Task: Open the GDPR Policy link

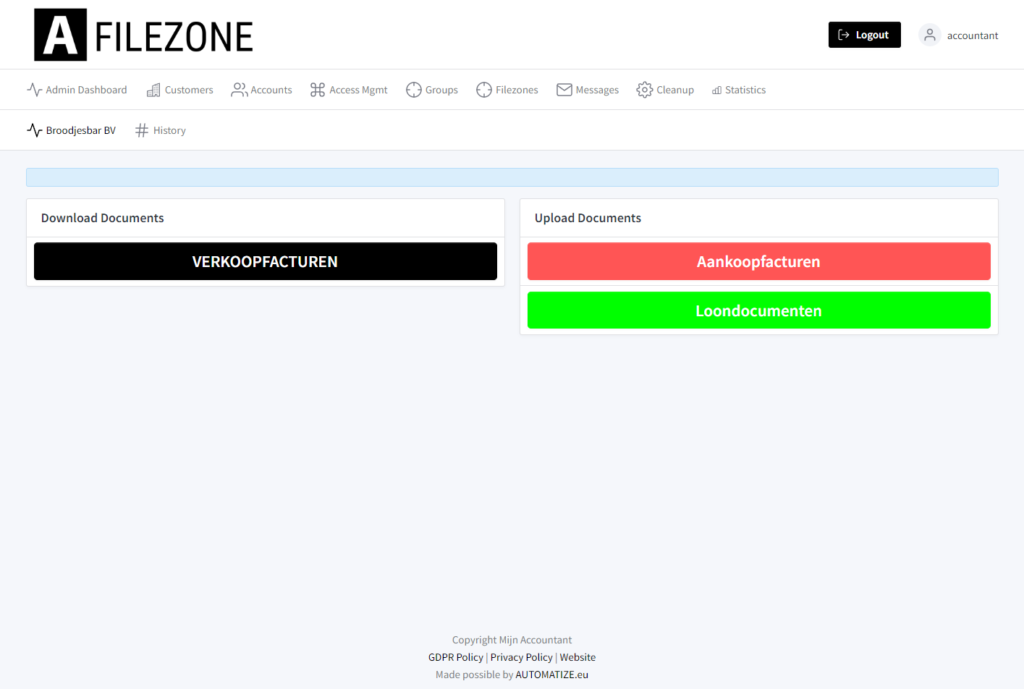Action: (x=456, y=657)
